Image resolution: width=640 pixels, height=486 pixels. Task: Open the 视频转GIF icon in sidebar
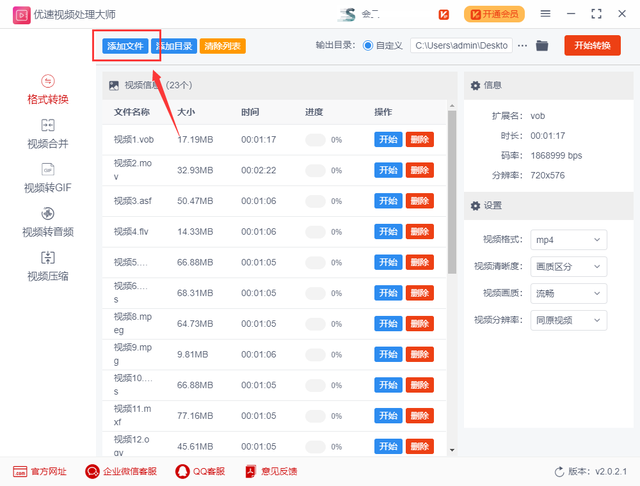[48, 169]
